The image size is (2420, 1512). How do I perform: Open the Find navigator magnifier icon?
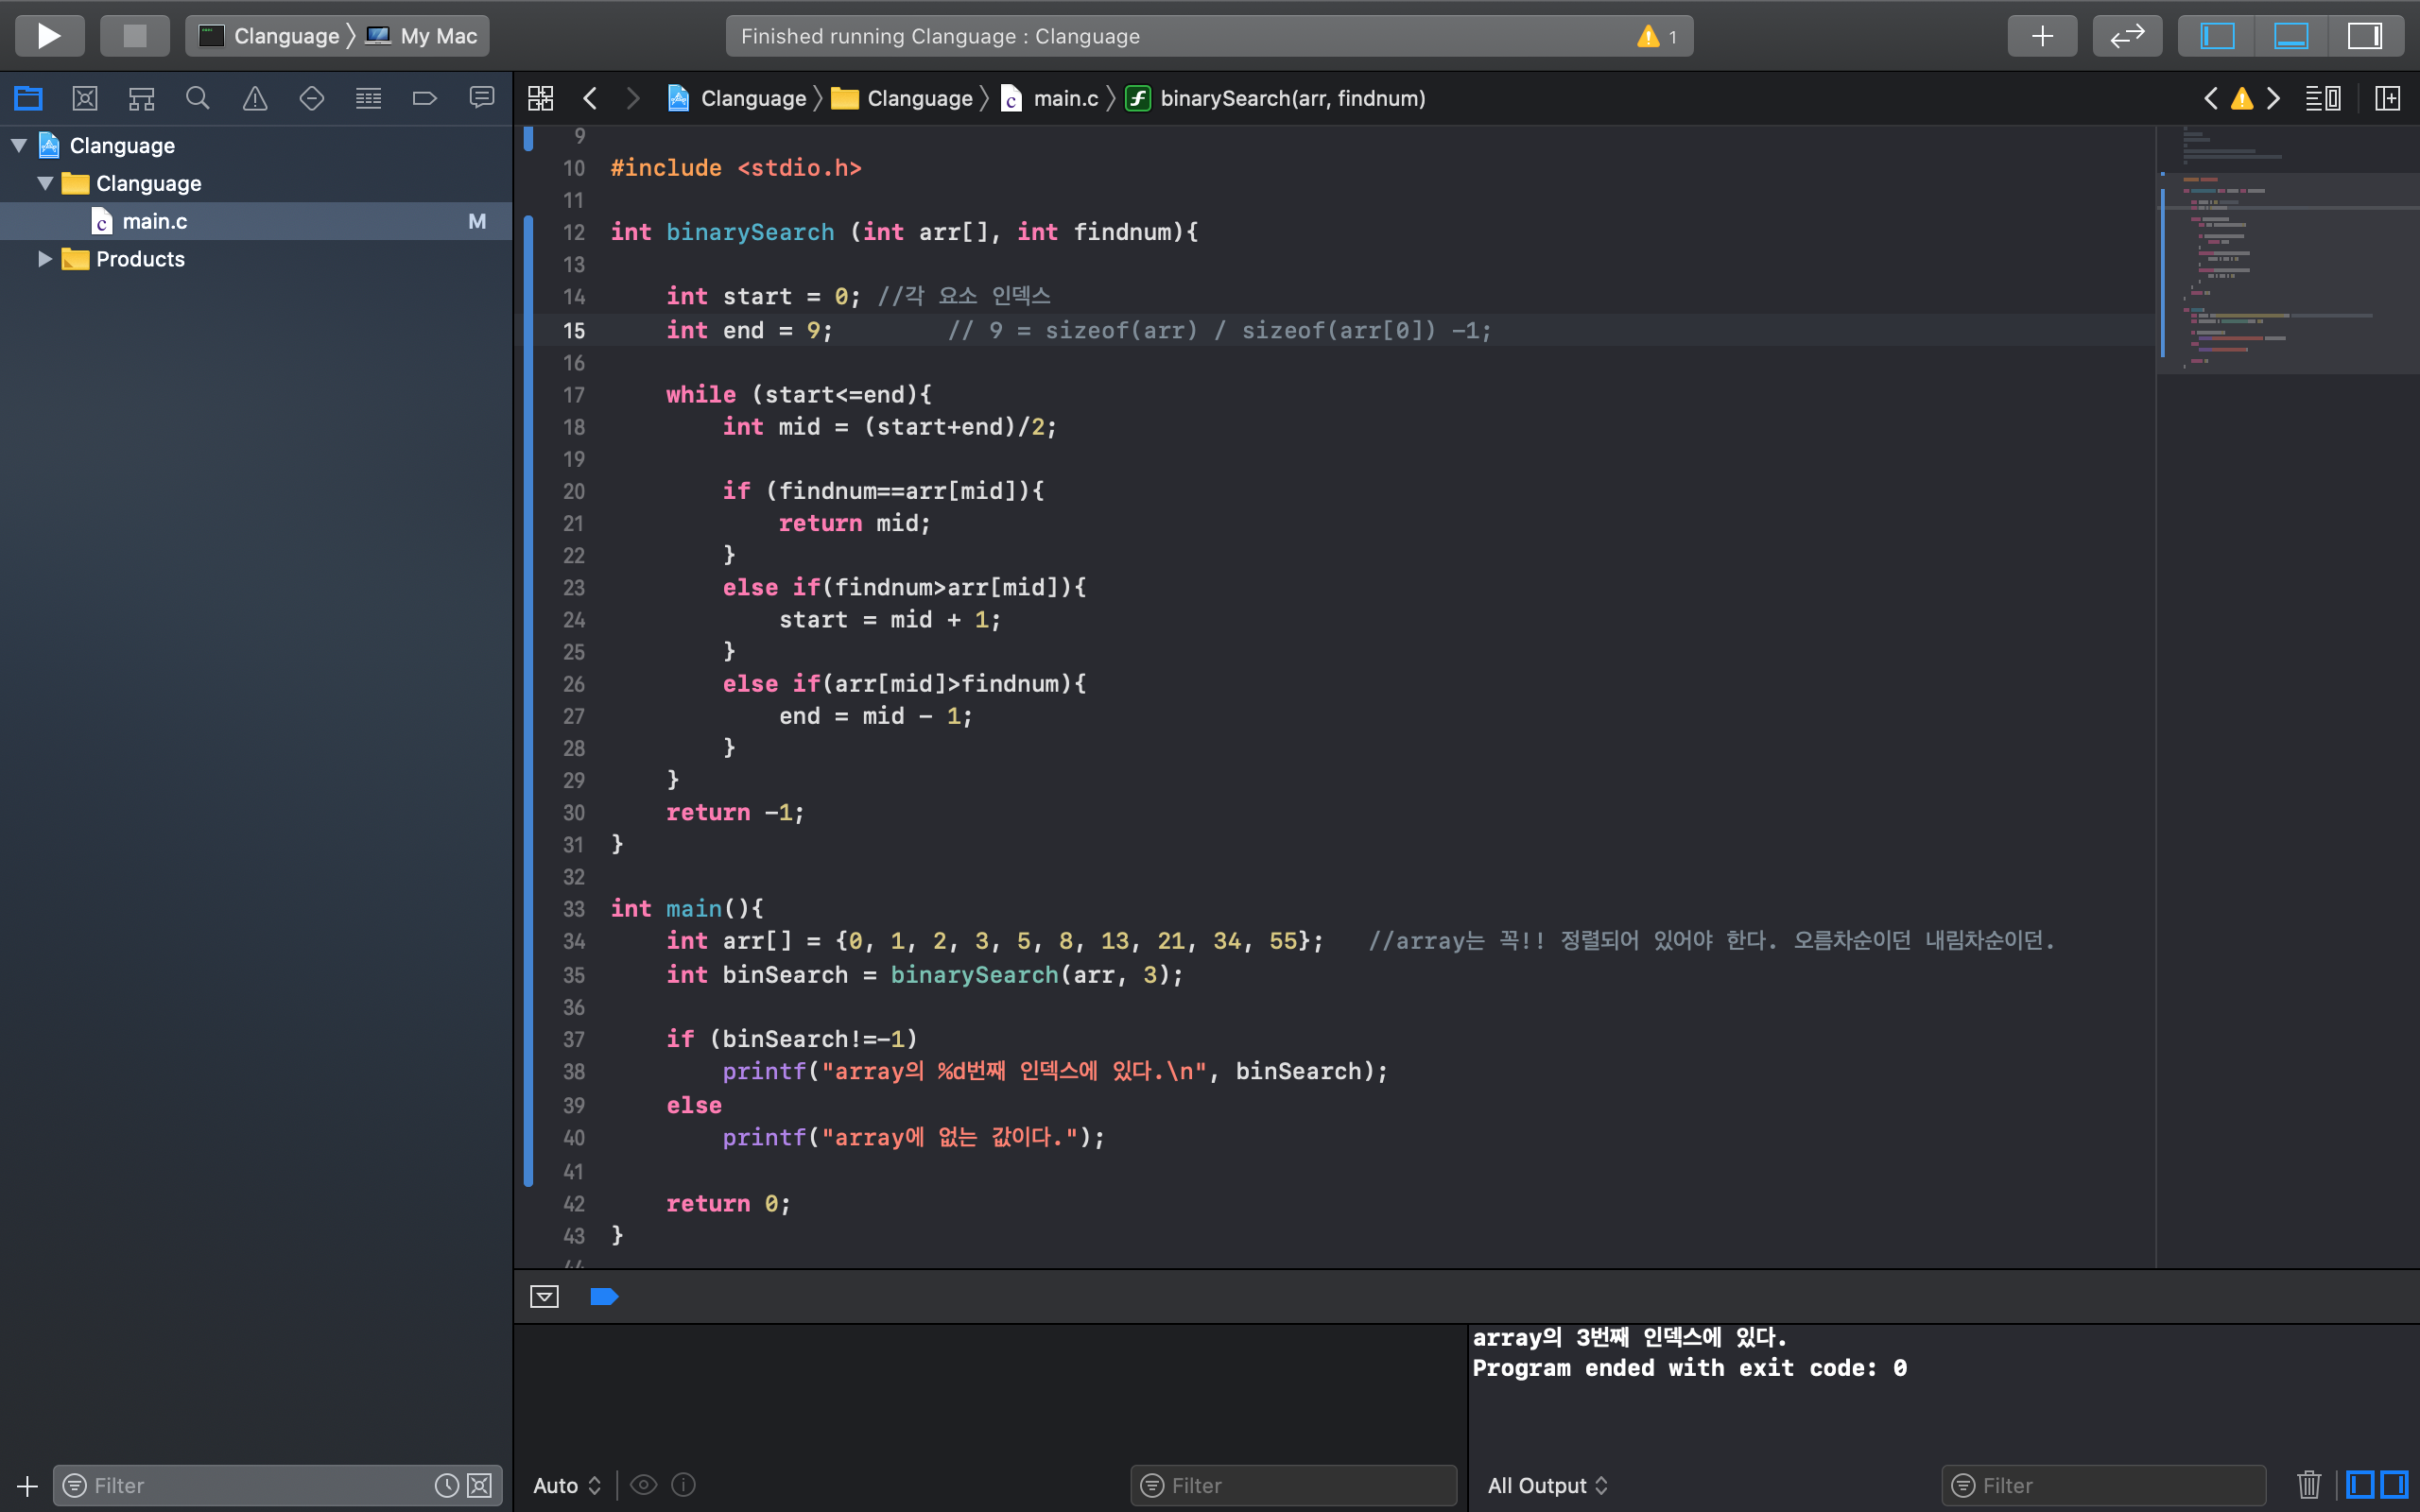pyautogui.click(x=198, y=98)
